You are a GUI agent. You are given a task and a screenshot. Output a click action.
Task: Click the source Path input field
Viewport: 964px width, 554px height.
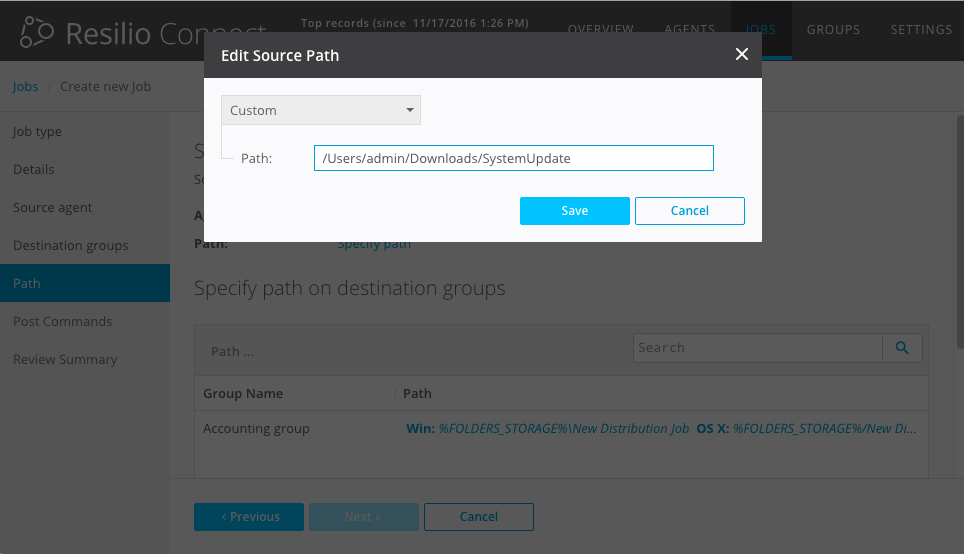tap(513, 158)
